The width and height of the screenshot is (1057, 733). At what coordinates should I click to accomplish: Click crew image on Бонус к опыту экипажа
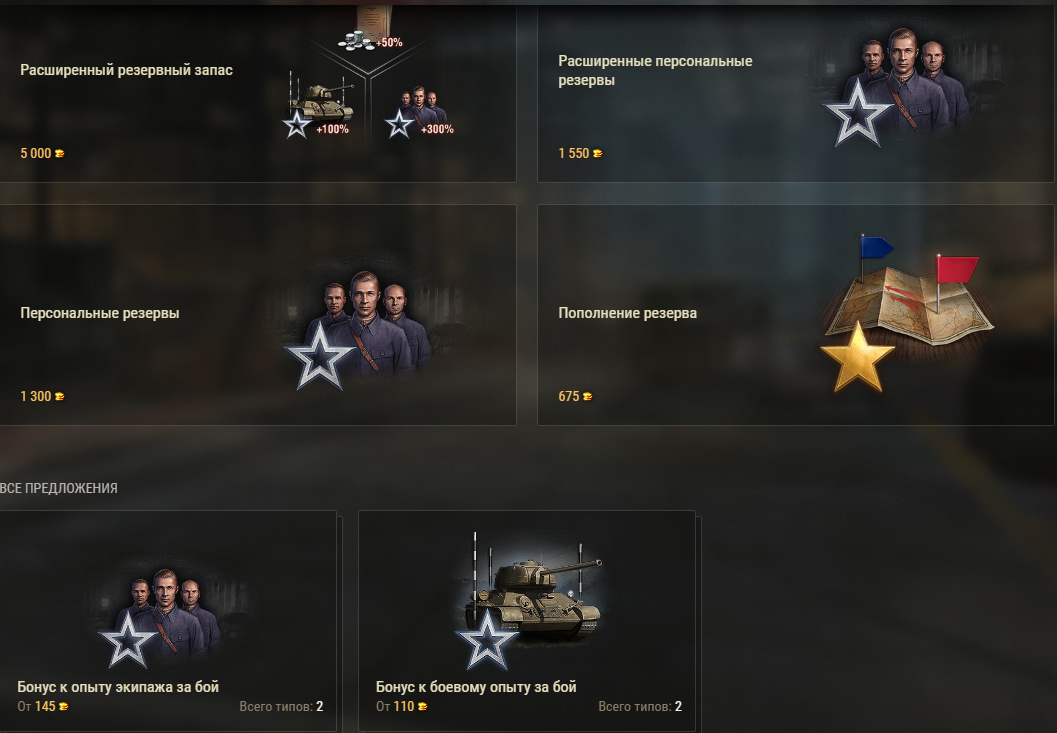pos(162,617)
